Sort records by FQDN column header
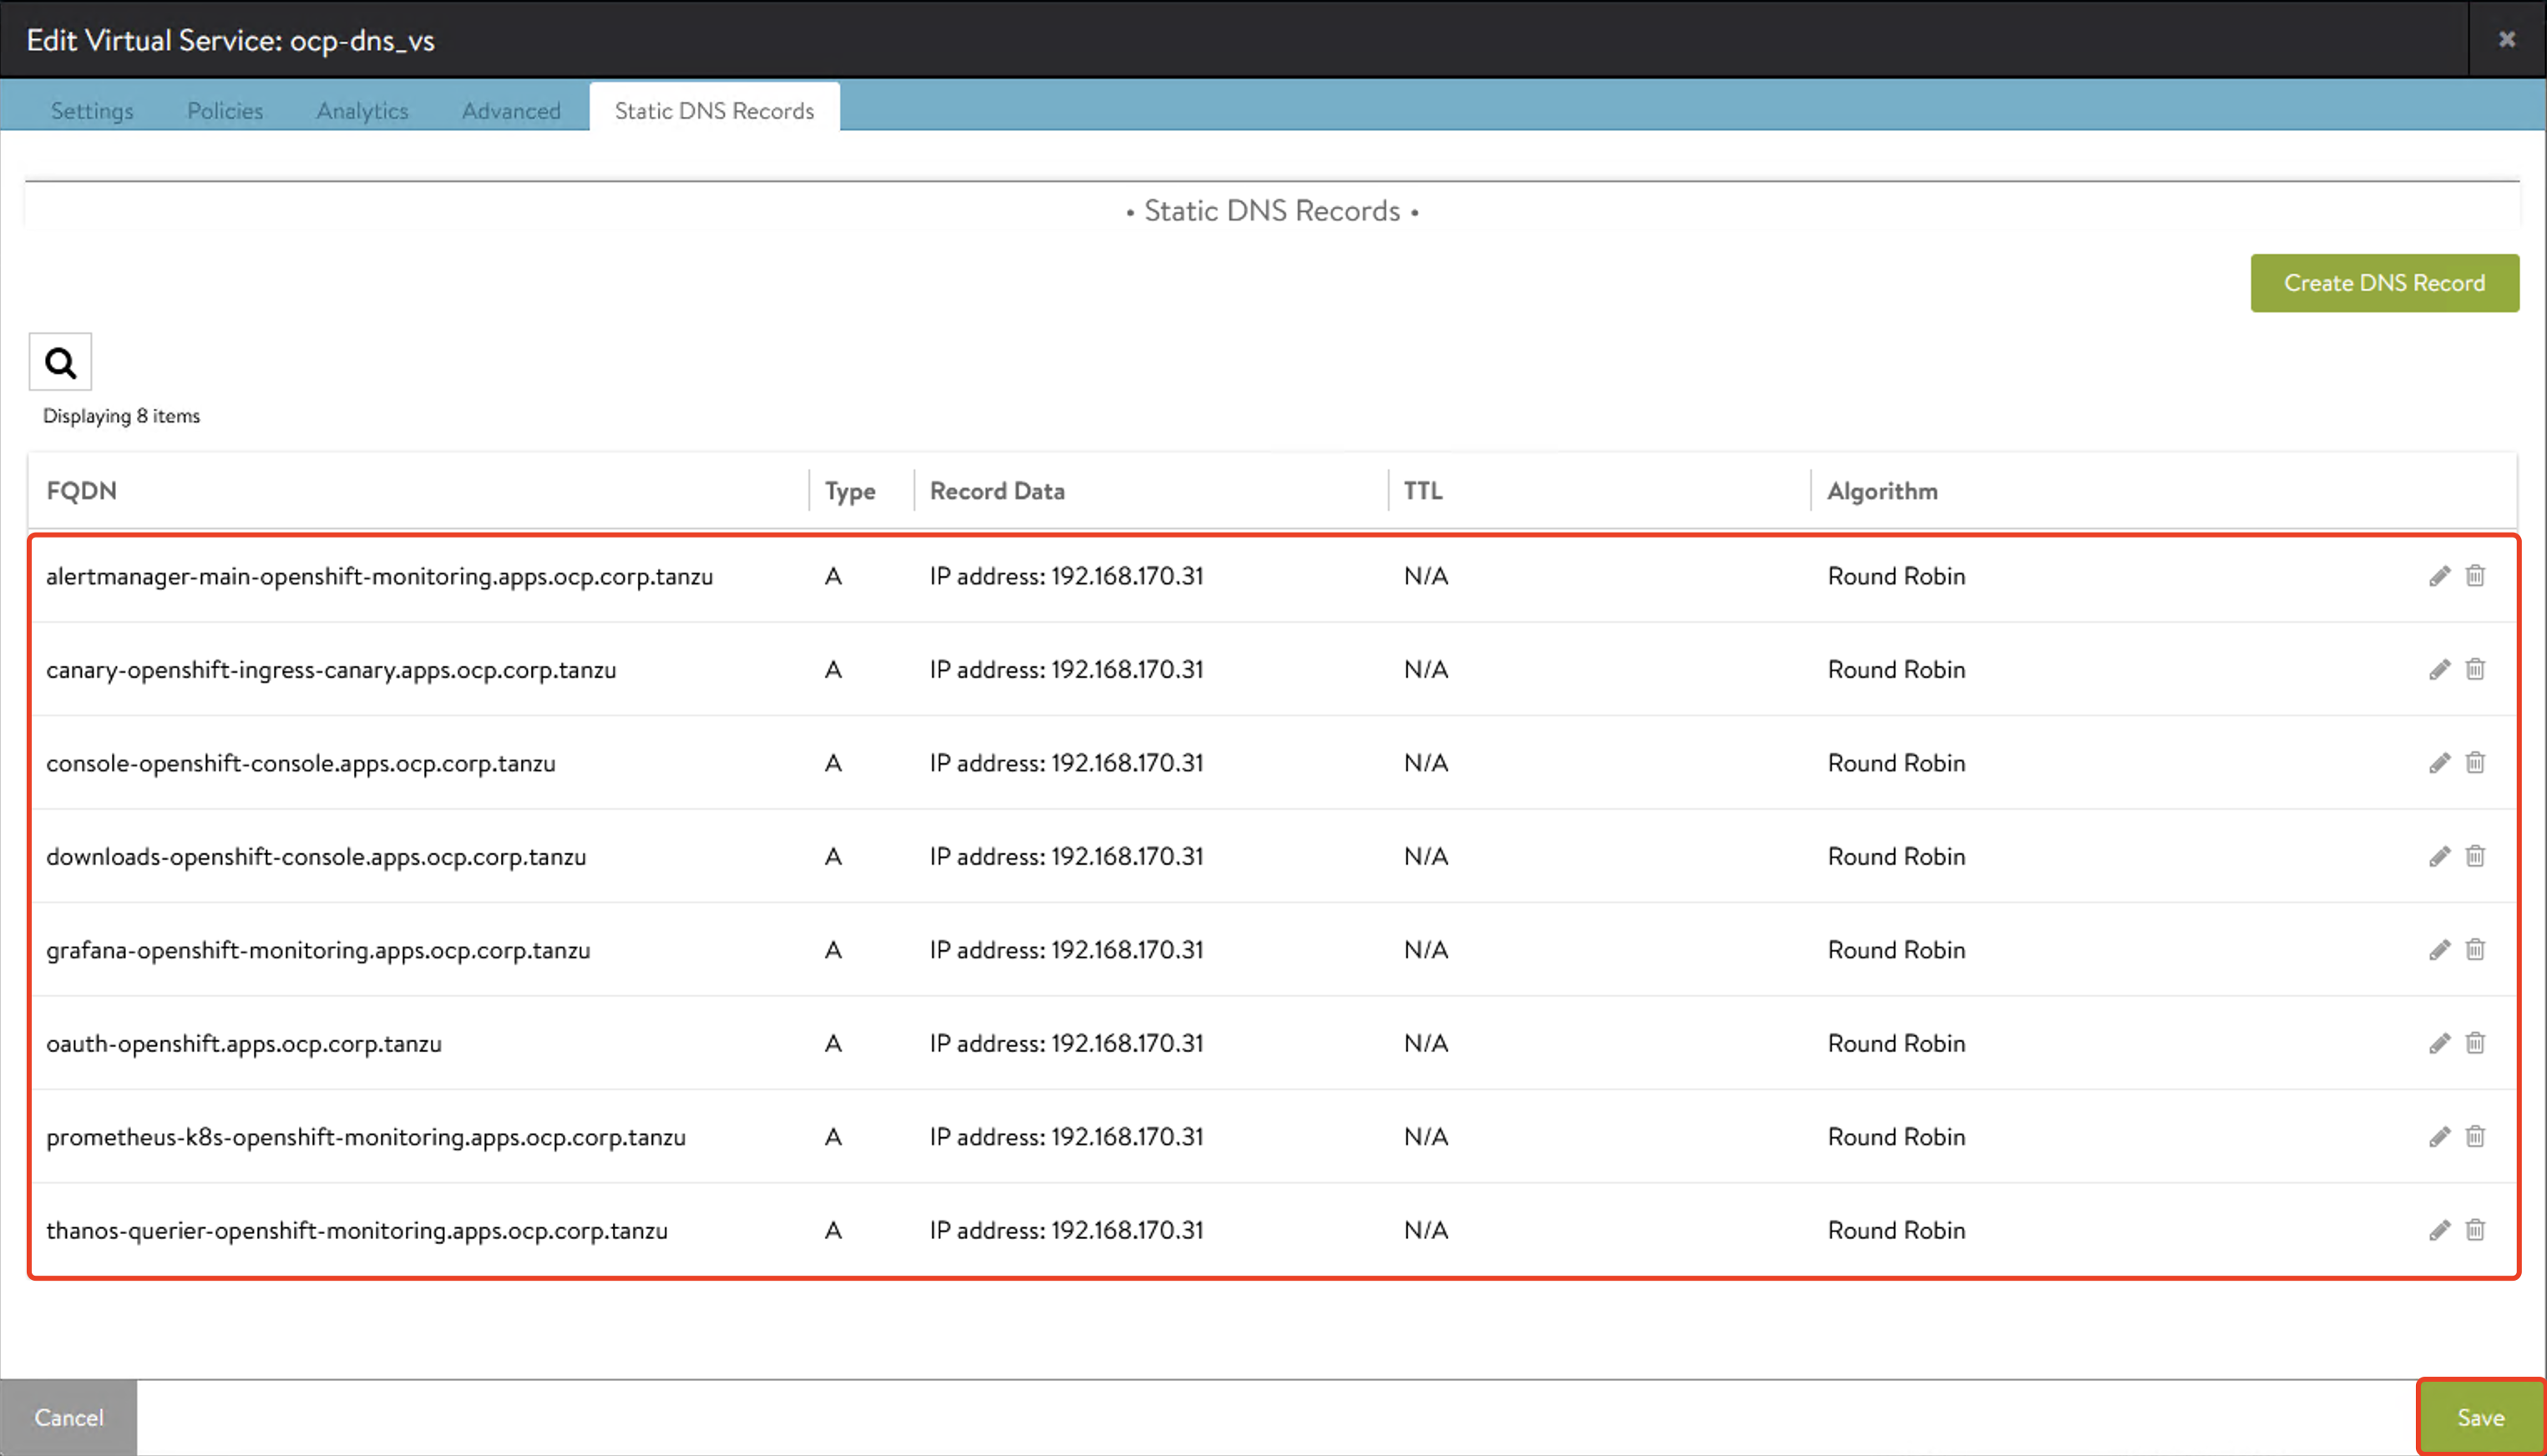The image size is (2547, 1456). (x=82, y=491)
